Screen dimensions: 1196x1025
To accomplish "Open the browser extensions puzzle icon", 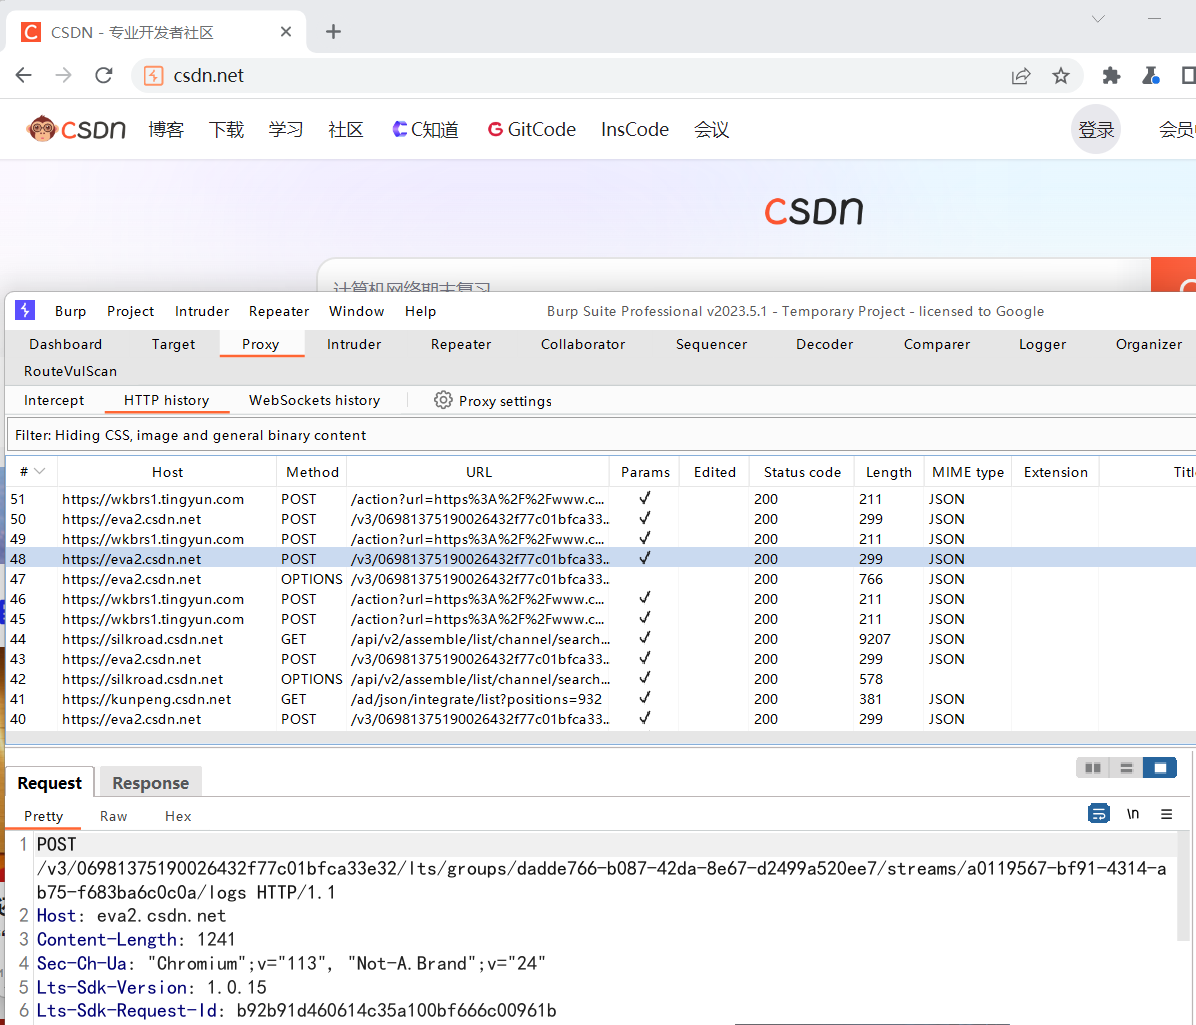I will pos(1111,76).
